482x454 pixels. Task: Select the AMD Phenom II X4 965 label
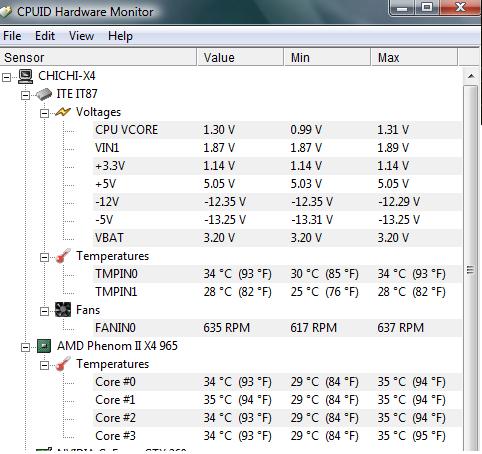click(x=117, y=346)
